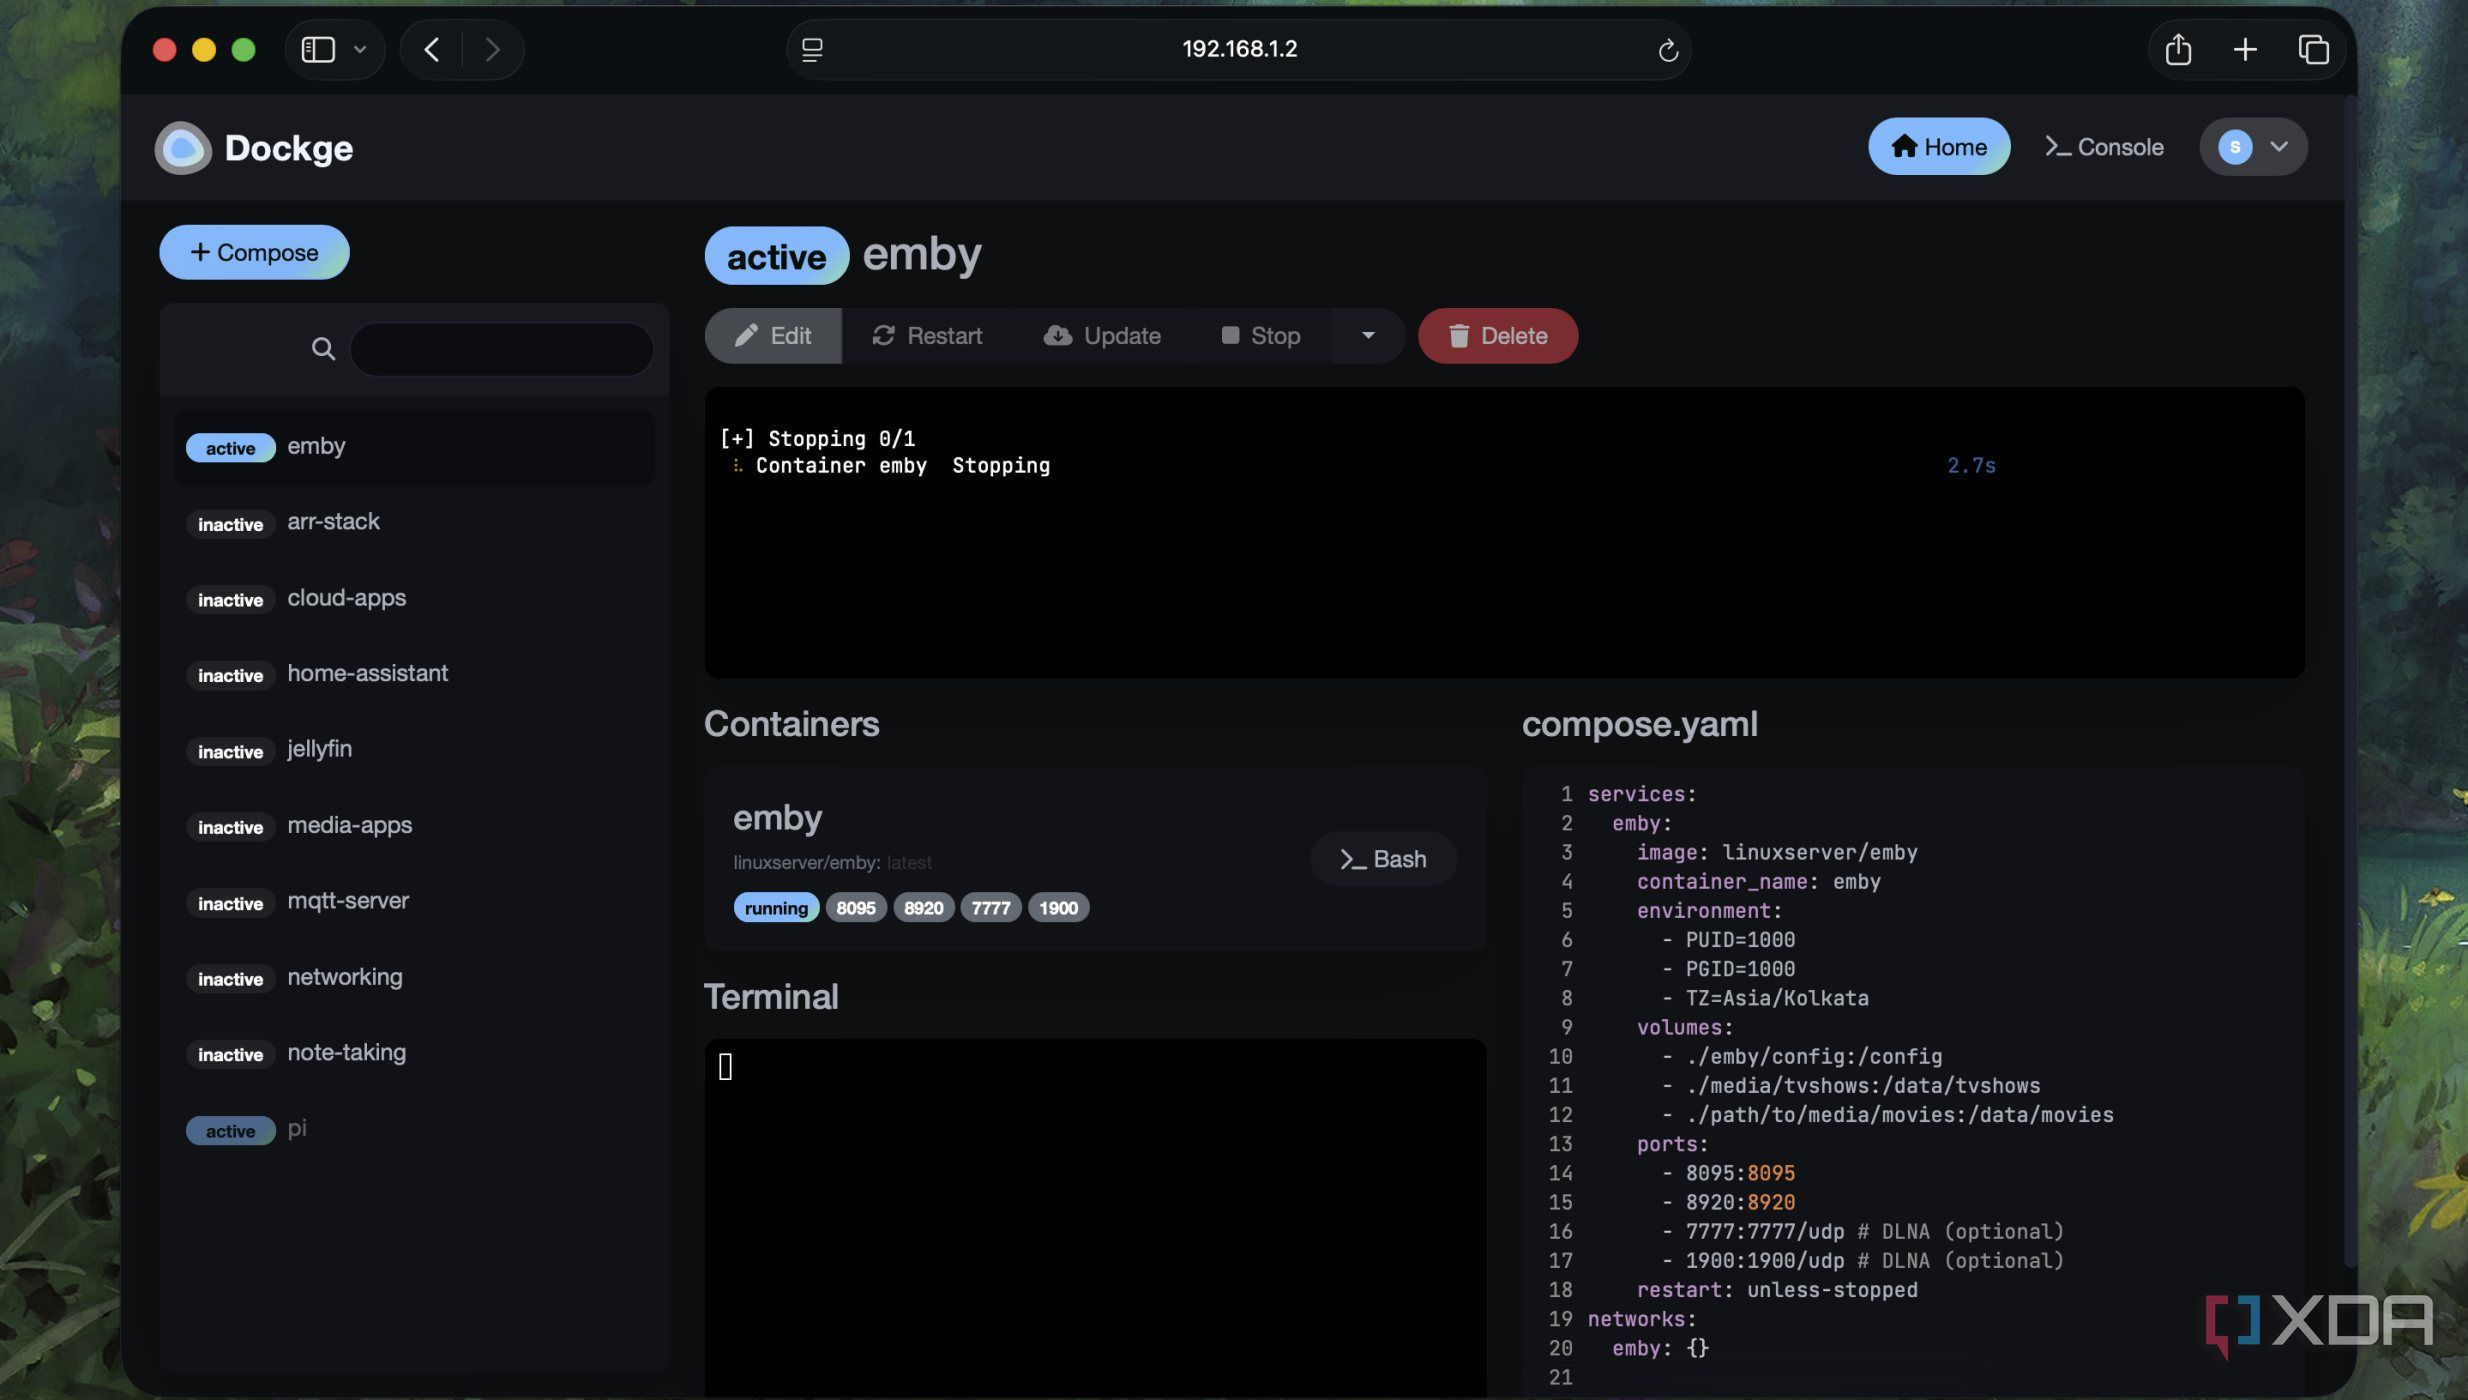The height and width of the screenshot is (1400, 2468).
Task: Select the arr-stack entry
Action: [414, 523]
